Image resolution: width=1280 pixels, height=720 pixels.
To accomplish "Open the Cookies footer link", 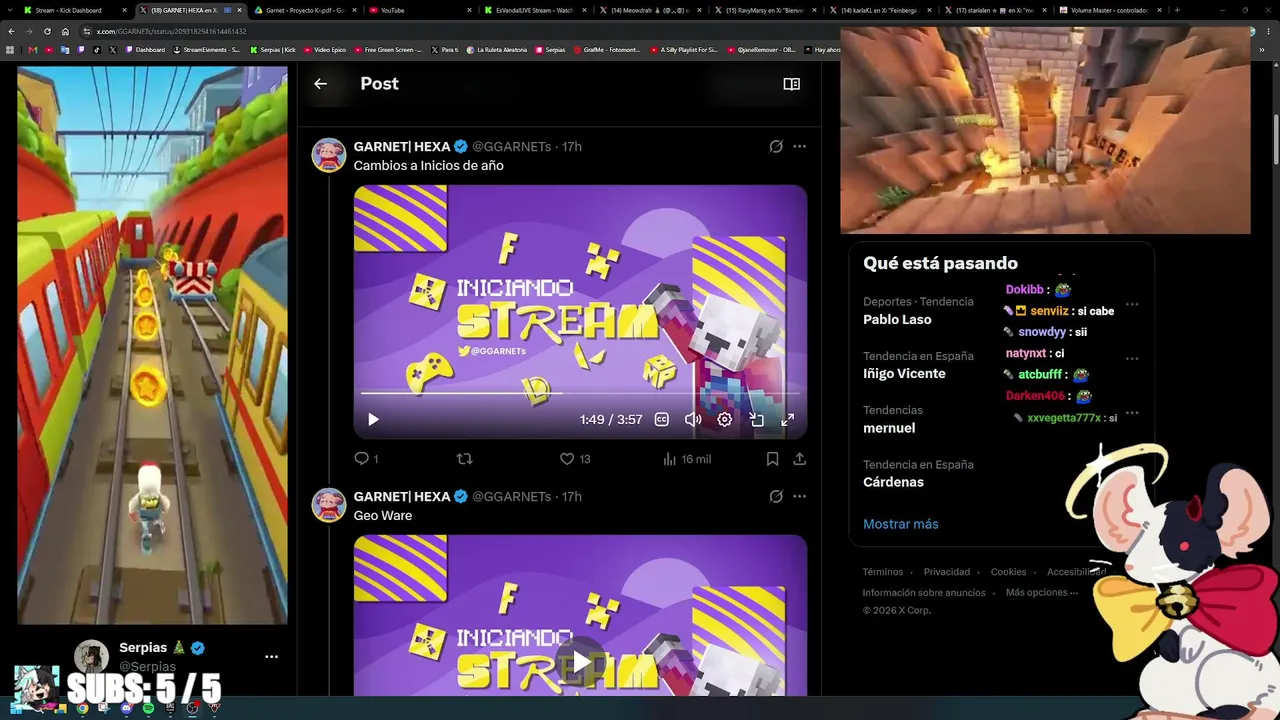I will coord(1008,572).
